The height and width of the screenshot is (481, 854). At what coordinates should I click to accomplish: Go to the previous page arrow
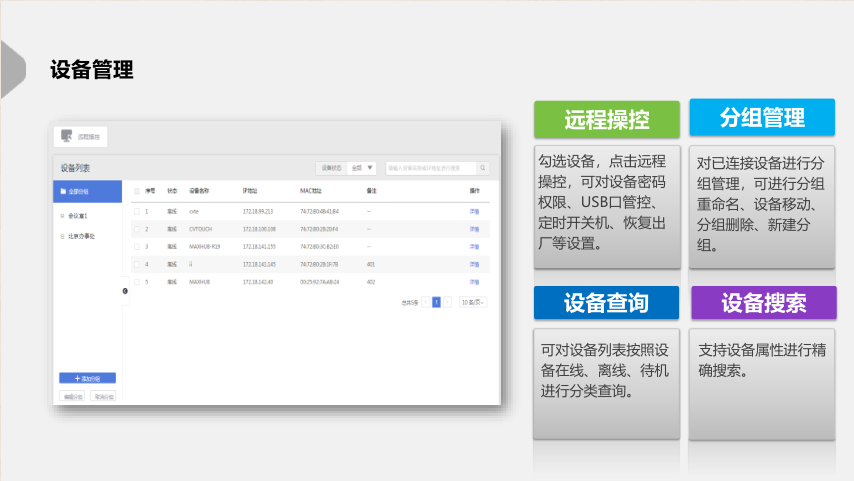pos(425,301)
